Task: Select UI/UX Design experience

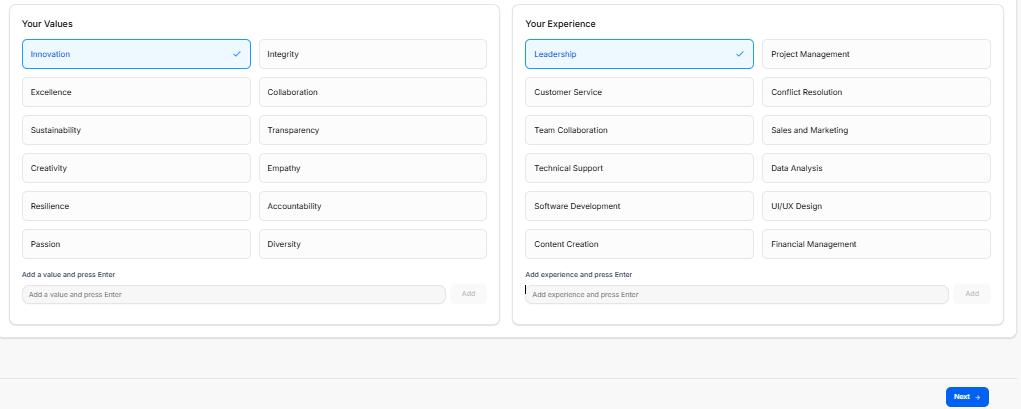Action: pyautogui.click(x=876, y=206)
